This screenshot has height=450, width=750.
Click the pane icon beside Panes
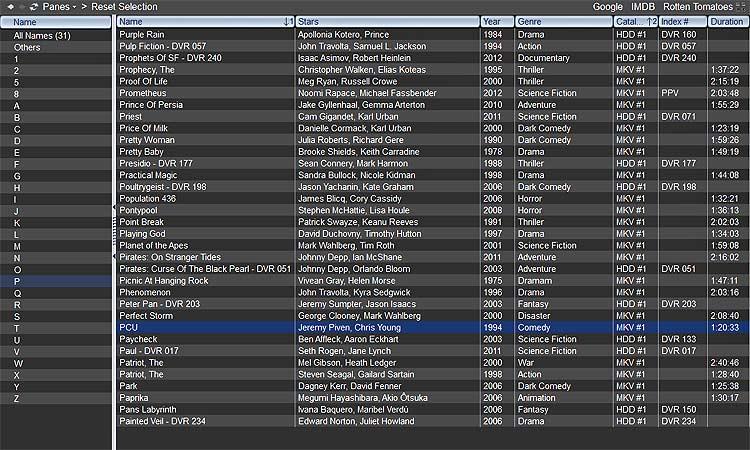[32, 7]
